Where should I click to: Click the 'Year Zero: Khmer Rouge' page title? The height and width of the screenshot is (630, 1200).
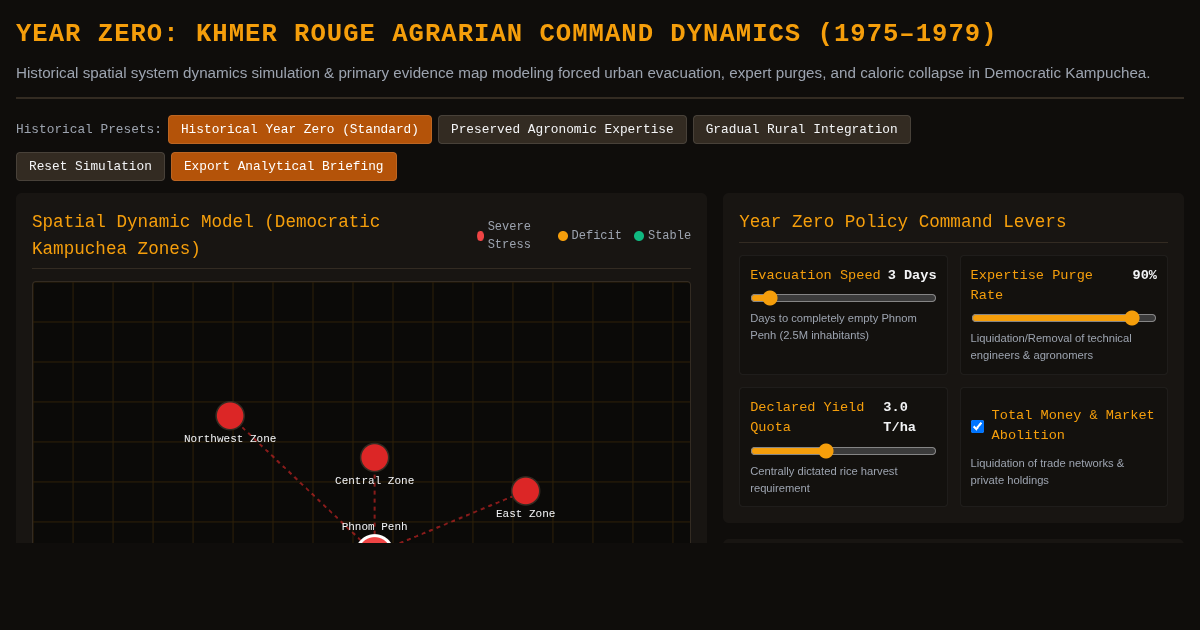506,34
